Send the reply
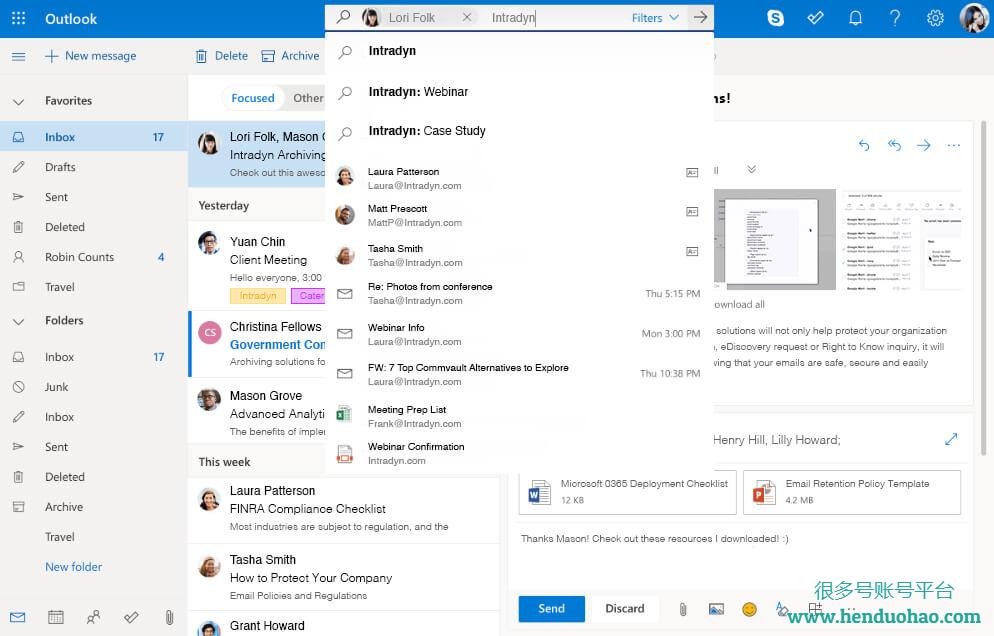The image size is (994, 636). 552,609
